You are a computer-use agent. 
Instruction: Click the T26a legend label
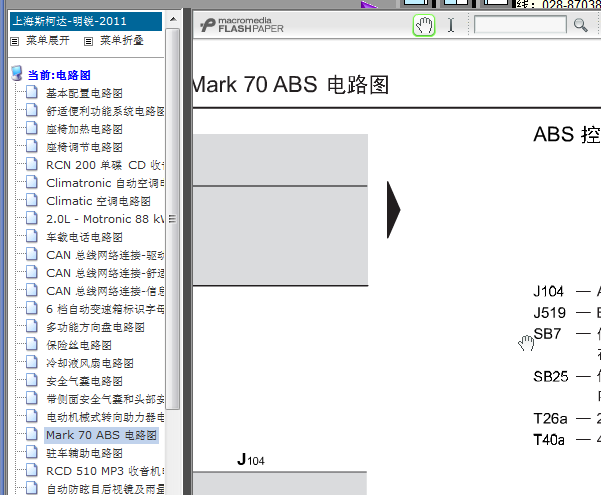coord(550,419)
